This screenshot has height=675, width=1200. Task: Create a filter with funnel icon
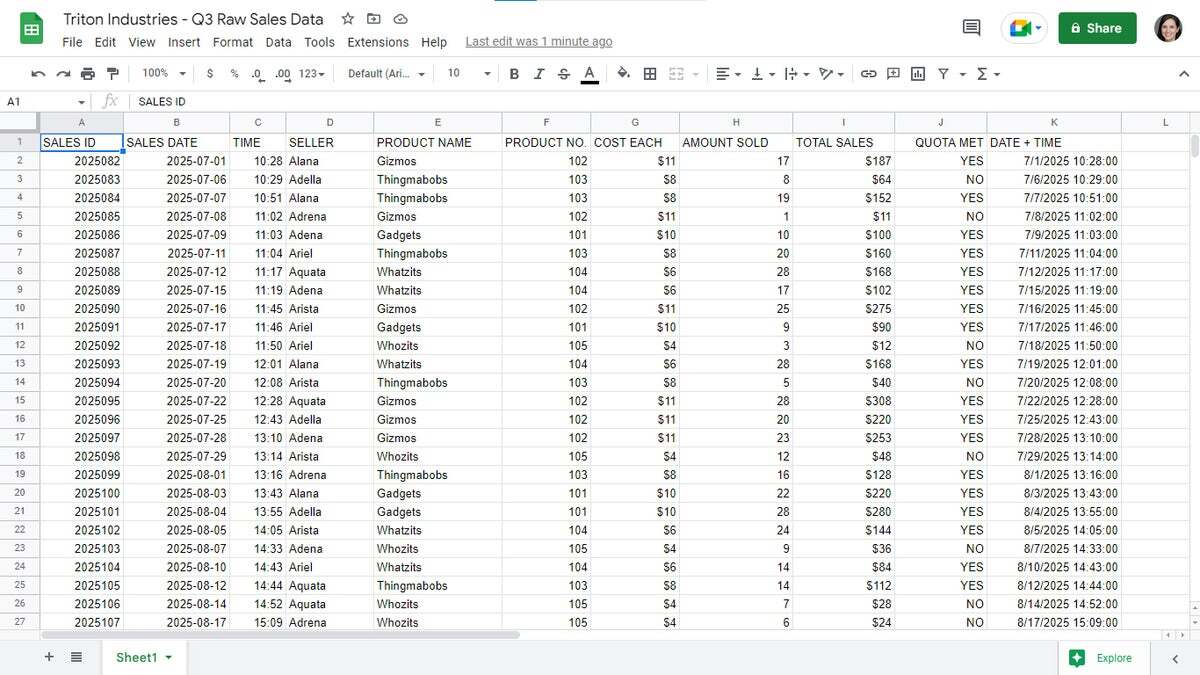point(943,74)
